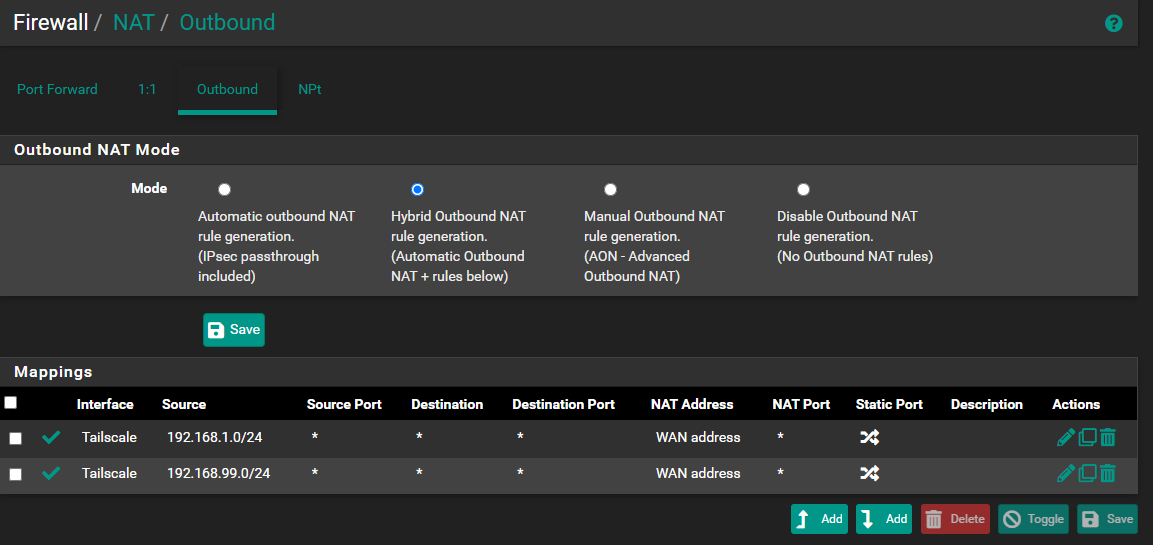Click the Save button under Outbound NAT Mode
Image resolution: width=1153 pixels, height=545 pixels.
point(234,330)
